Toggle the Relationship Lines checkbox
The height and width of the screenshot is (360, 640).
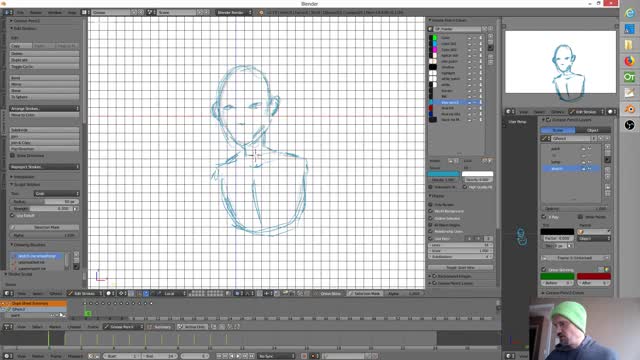(x=431, y=231)
